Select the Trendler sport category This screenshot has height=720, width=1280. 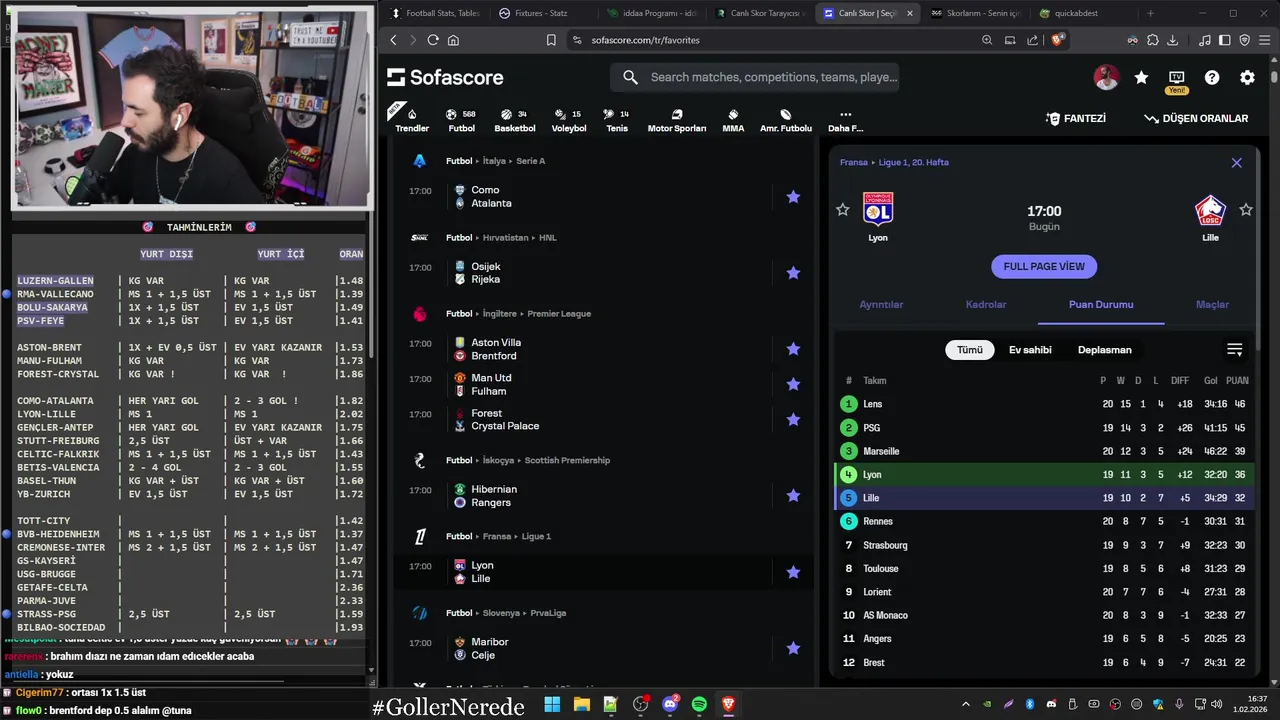point(412,120)
